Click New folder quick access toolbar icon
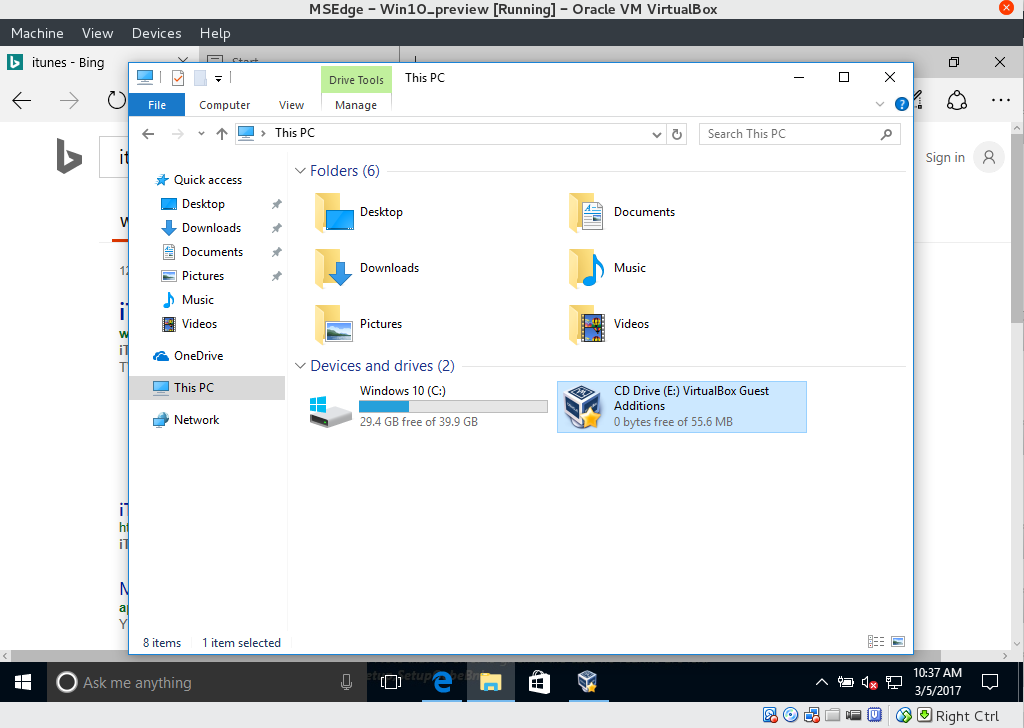Viewport: 1024px width, 728px height. (200, 78)
